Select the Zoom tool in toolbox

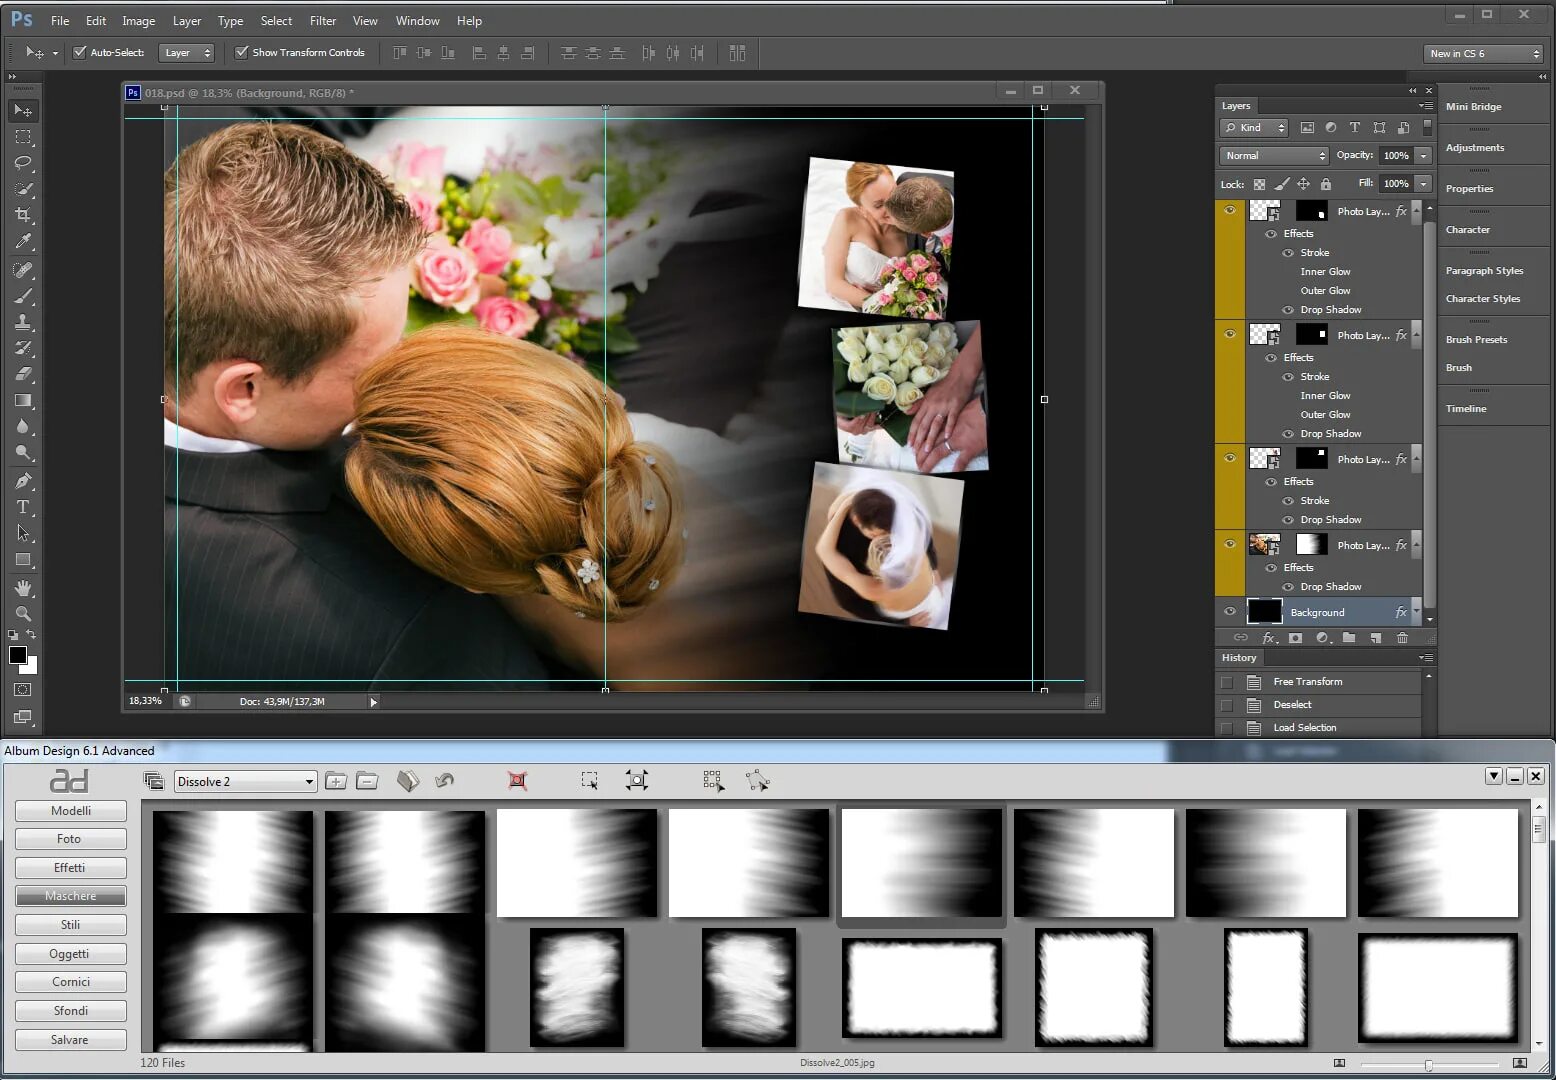click(23, 614)
